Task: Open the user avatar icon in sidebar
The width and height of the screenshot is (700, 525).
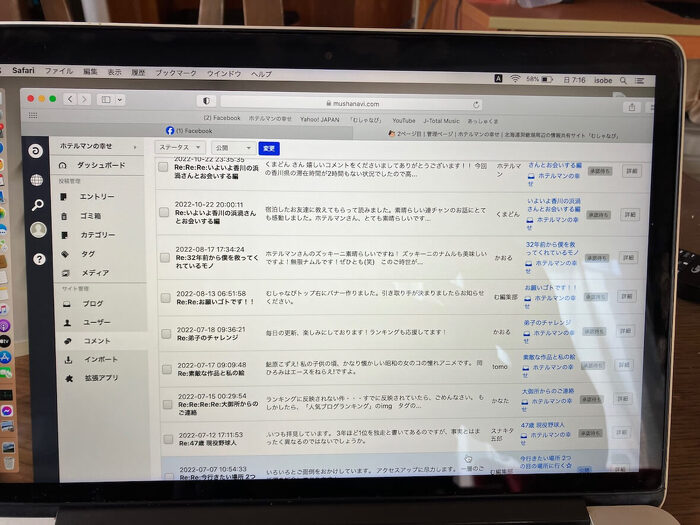Action: pos(38,230)
